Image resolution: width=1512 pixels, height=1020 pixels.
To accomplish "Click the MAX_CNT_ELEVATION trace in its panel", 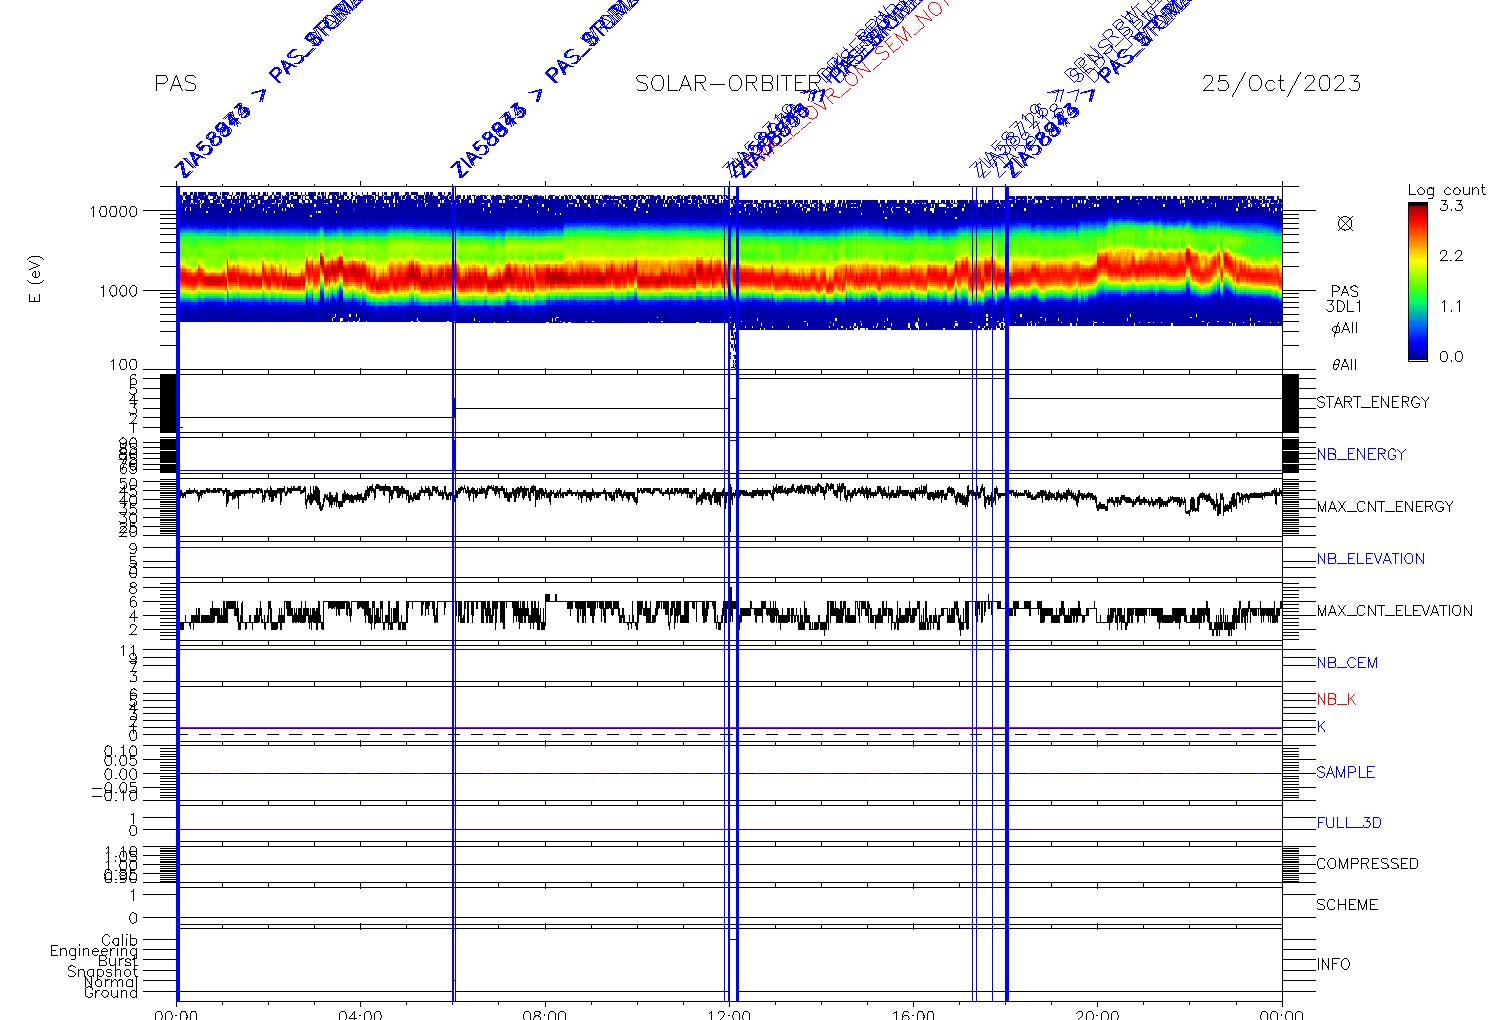I will click(730, 612).
